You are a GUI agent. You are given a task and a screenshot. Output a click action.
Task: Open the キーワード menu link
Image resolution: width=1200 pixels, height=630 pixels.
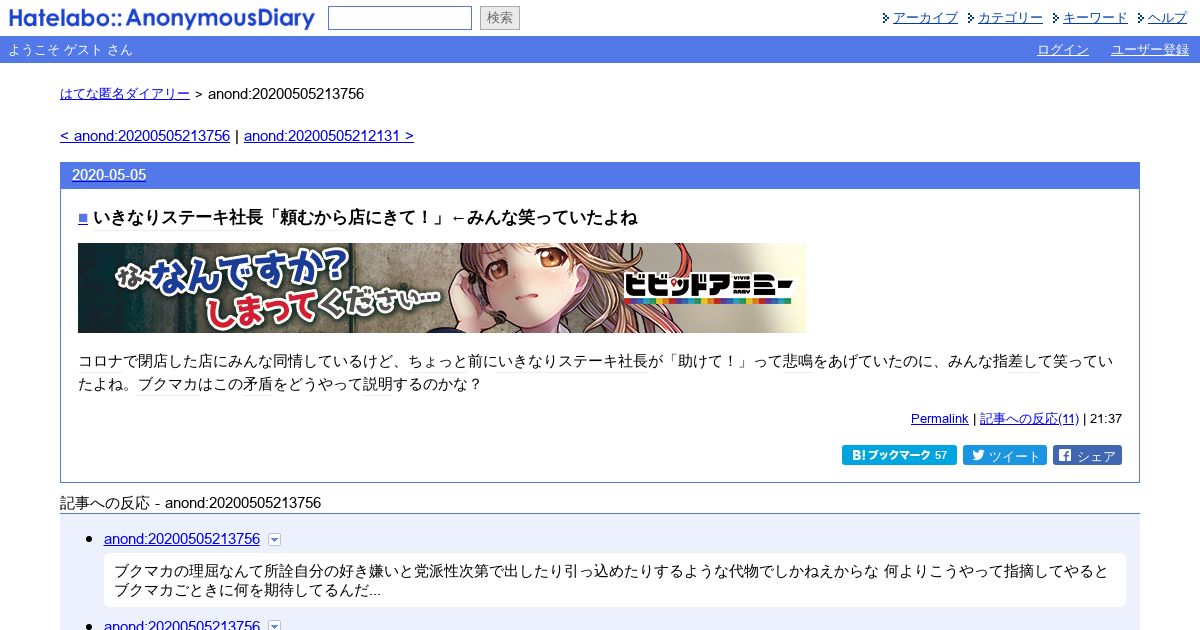pyautogui.click(x=1095, y=18)
